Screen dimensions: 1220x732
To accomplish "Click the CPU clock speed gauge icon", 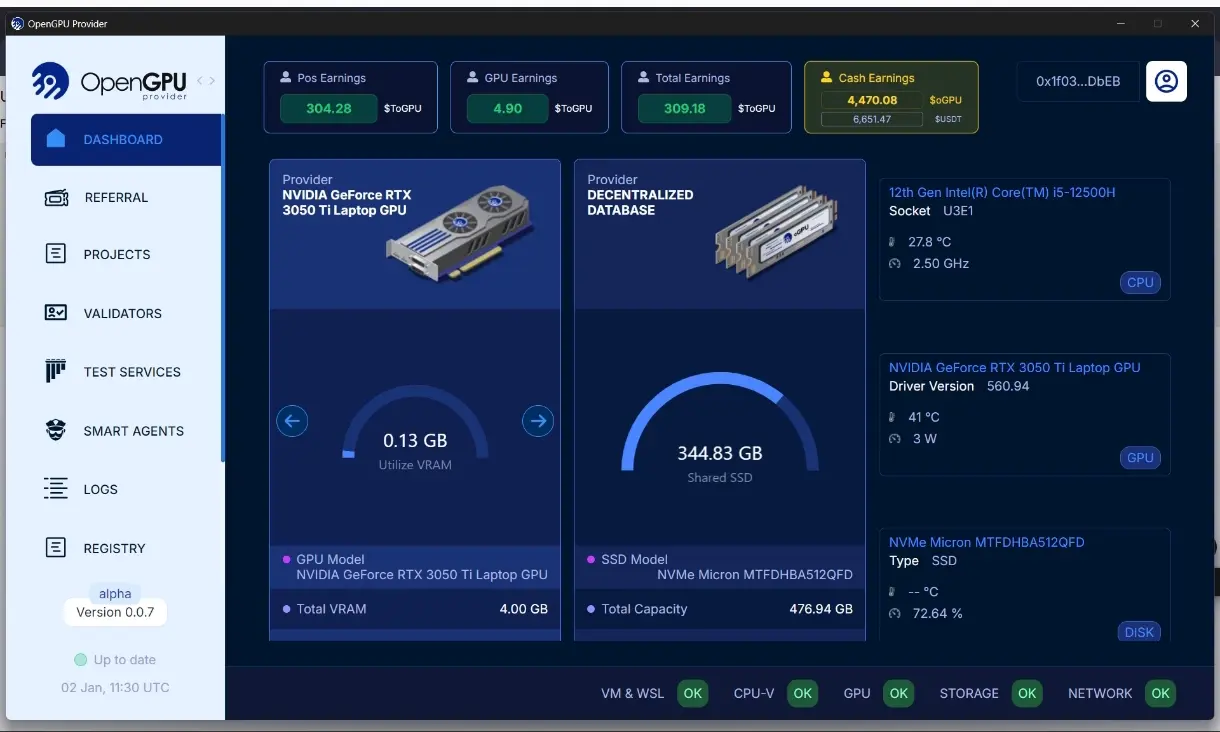I will point(895,264).
